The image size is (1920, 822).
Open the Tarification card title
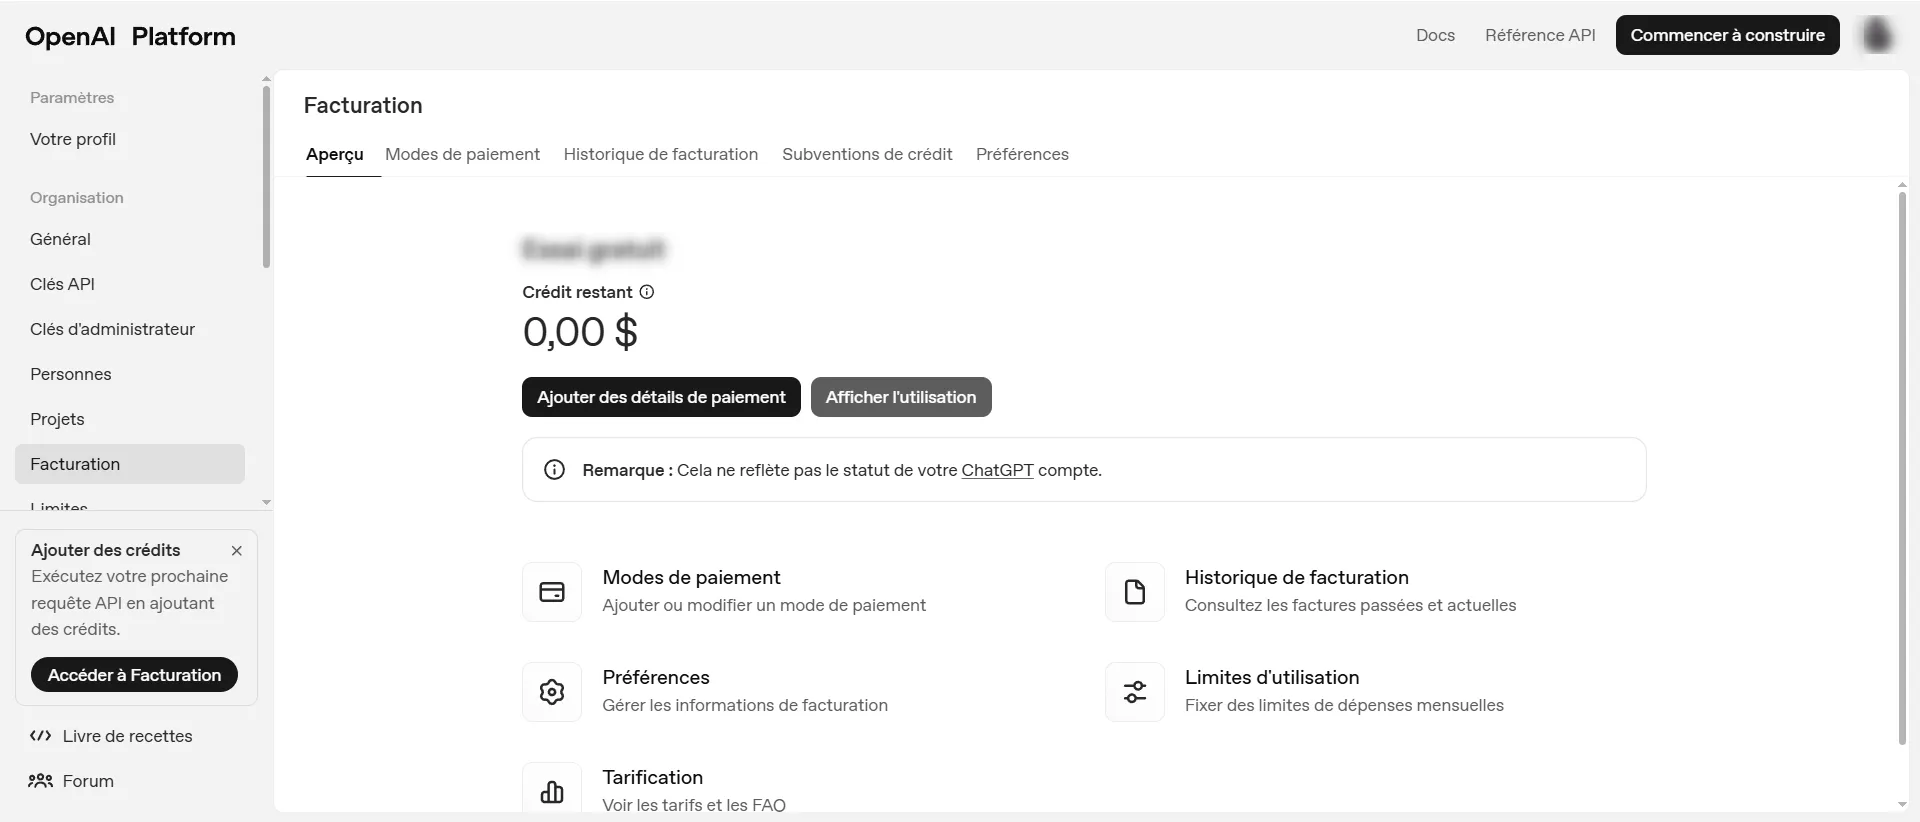tap(652, 777)
